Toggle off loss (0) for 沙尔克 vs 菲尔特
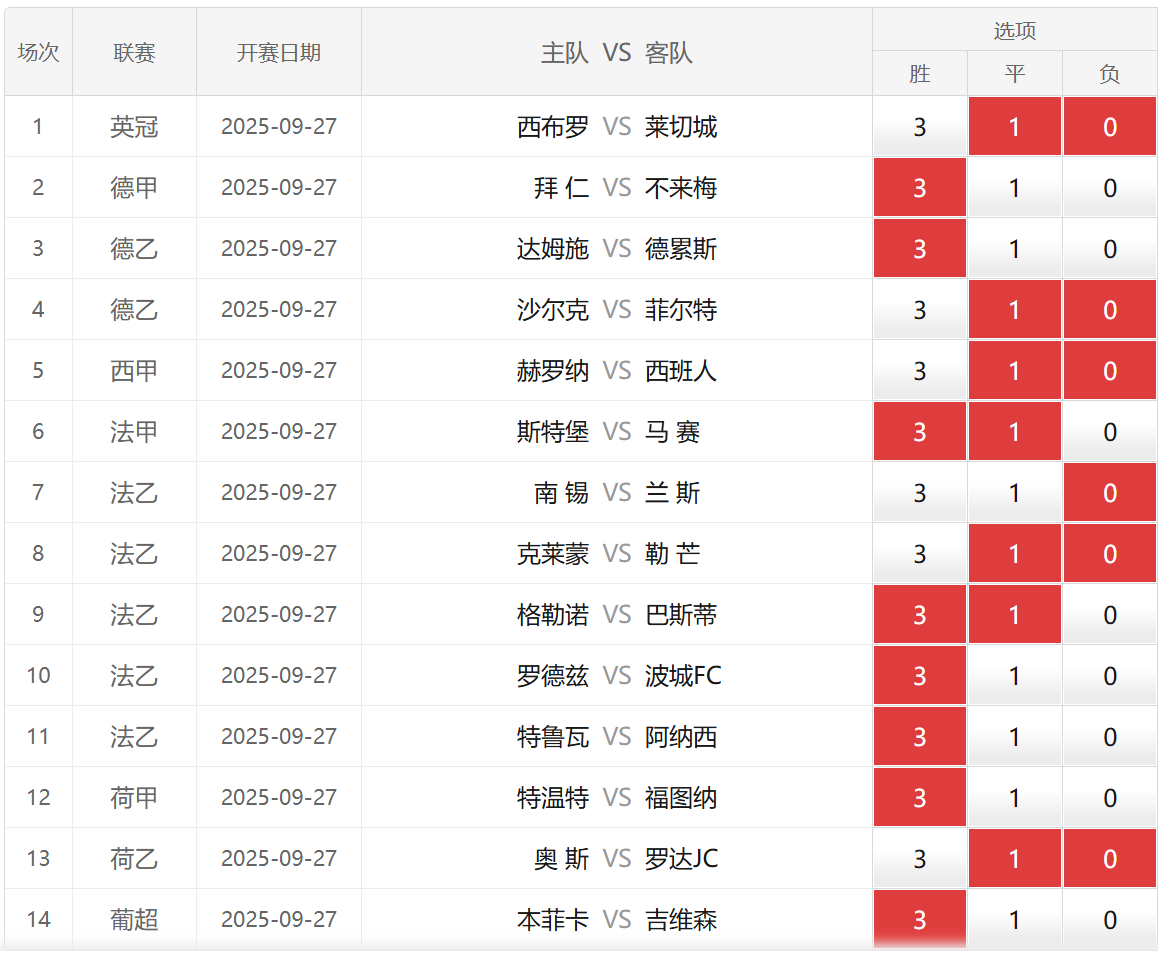Screen dimensions: 1158x960 [x=1109, y=310]
